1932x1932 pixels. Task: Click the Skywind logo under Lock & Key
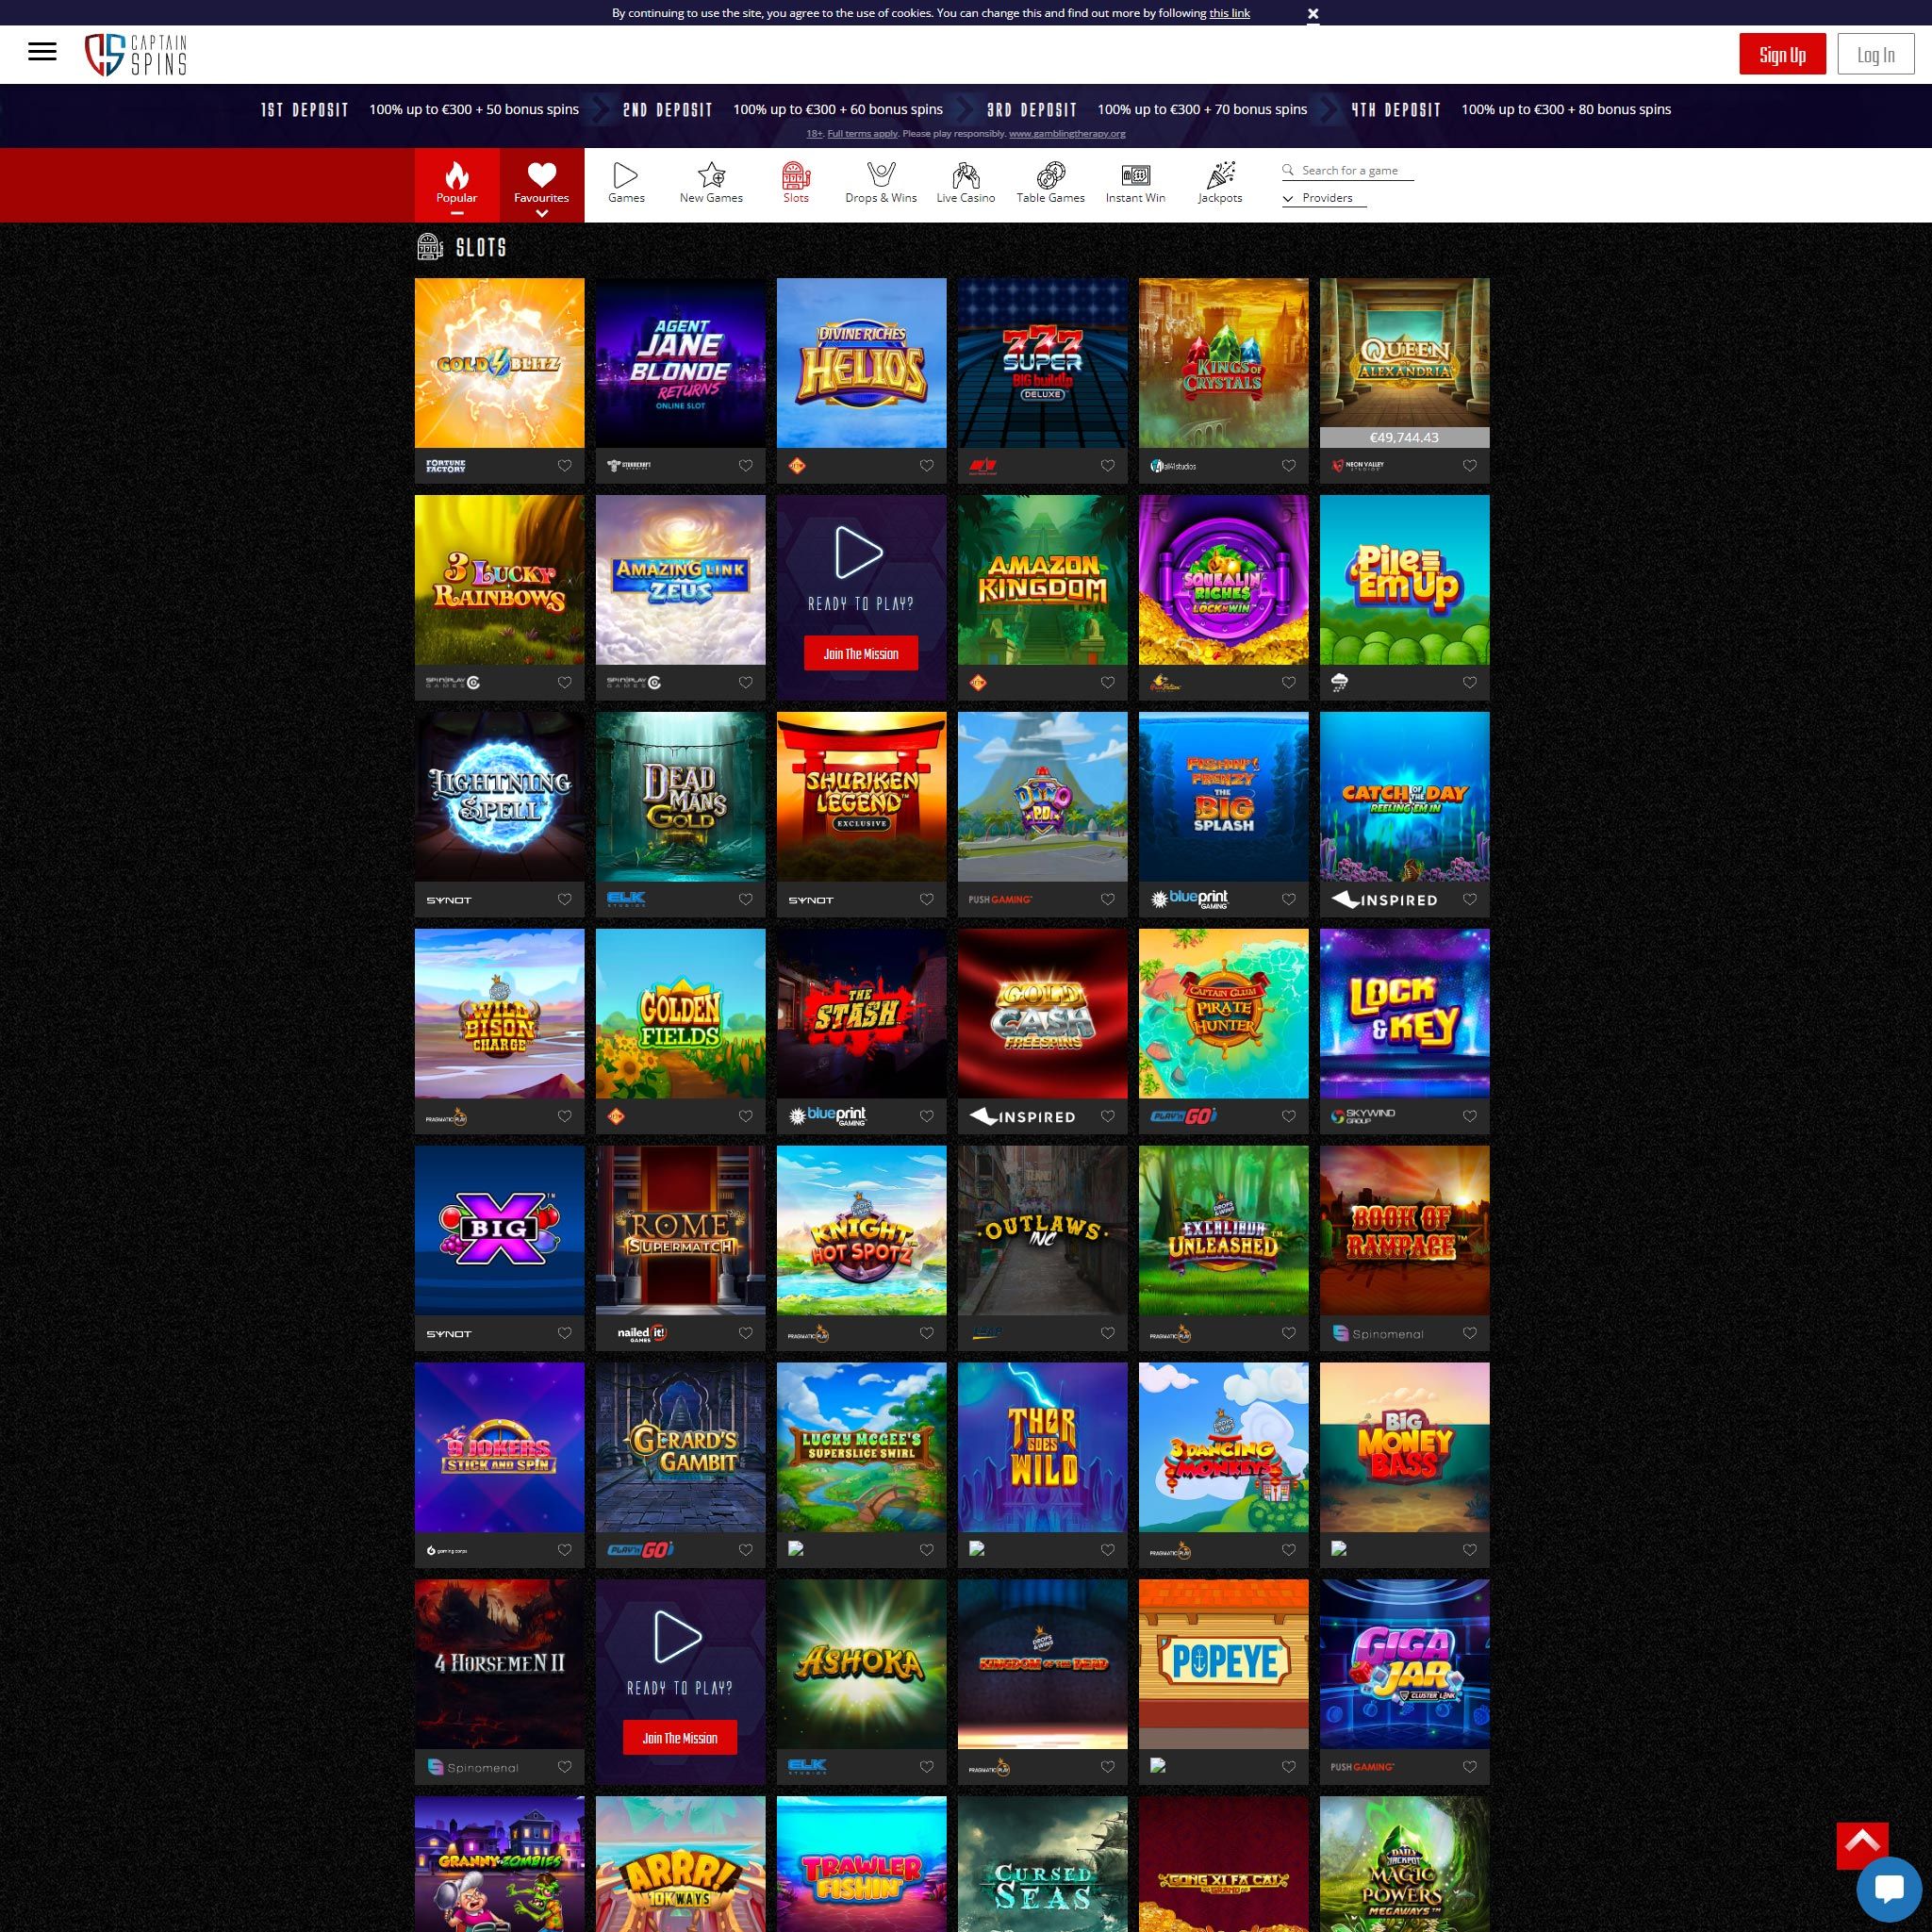coord(1363,1116)
